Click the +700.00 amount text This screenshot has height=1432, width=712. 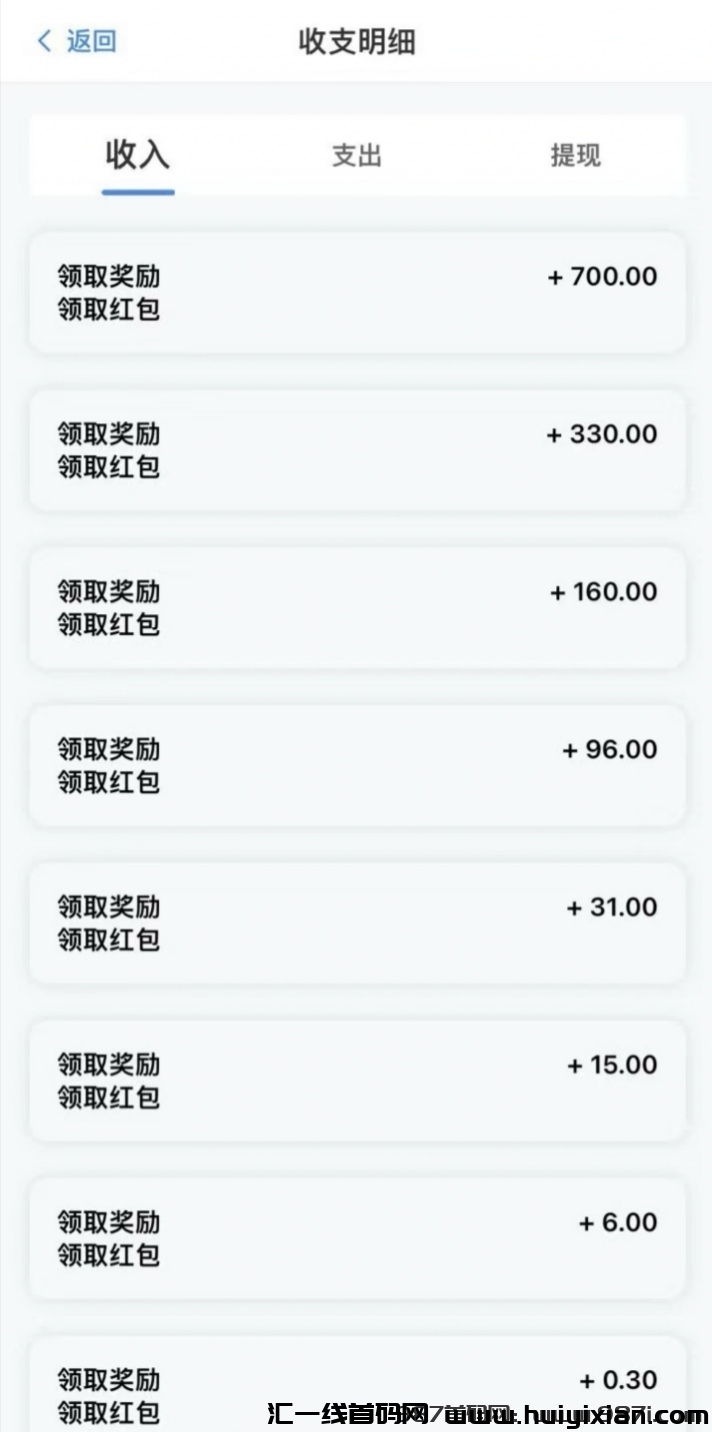[603, 277]
